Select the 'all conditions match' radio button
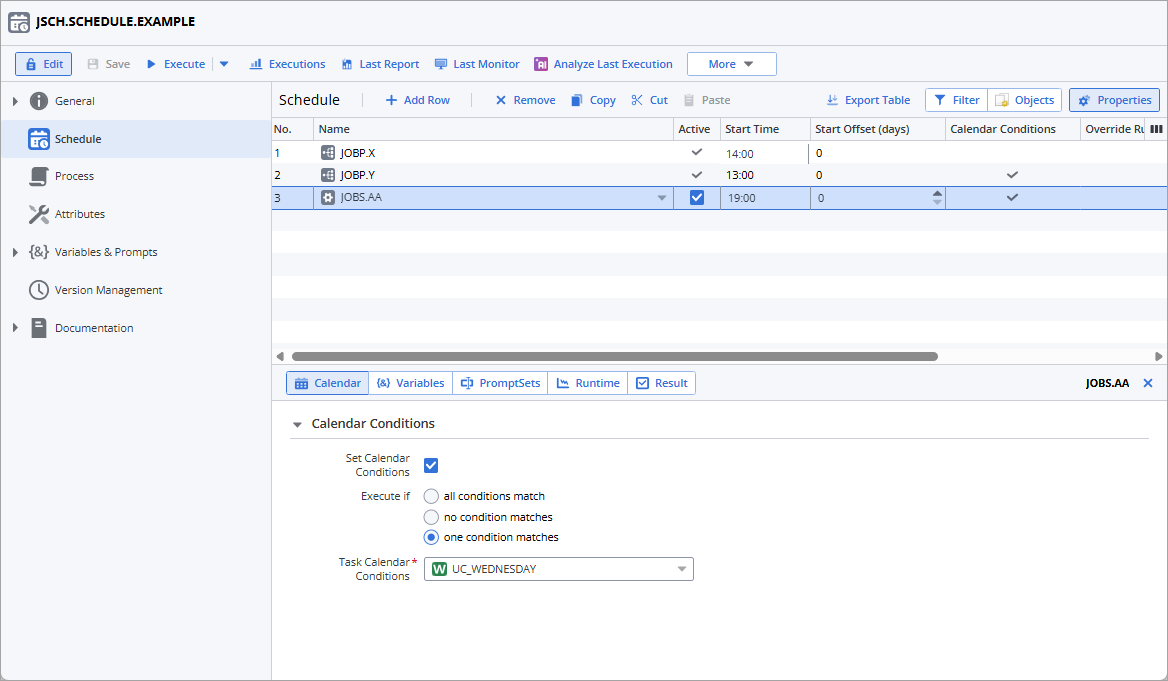The width and height of the screenshot is (1168, 681). (x=430, y=496)
